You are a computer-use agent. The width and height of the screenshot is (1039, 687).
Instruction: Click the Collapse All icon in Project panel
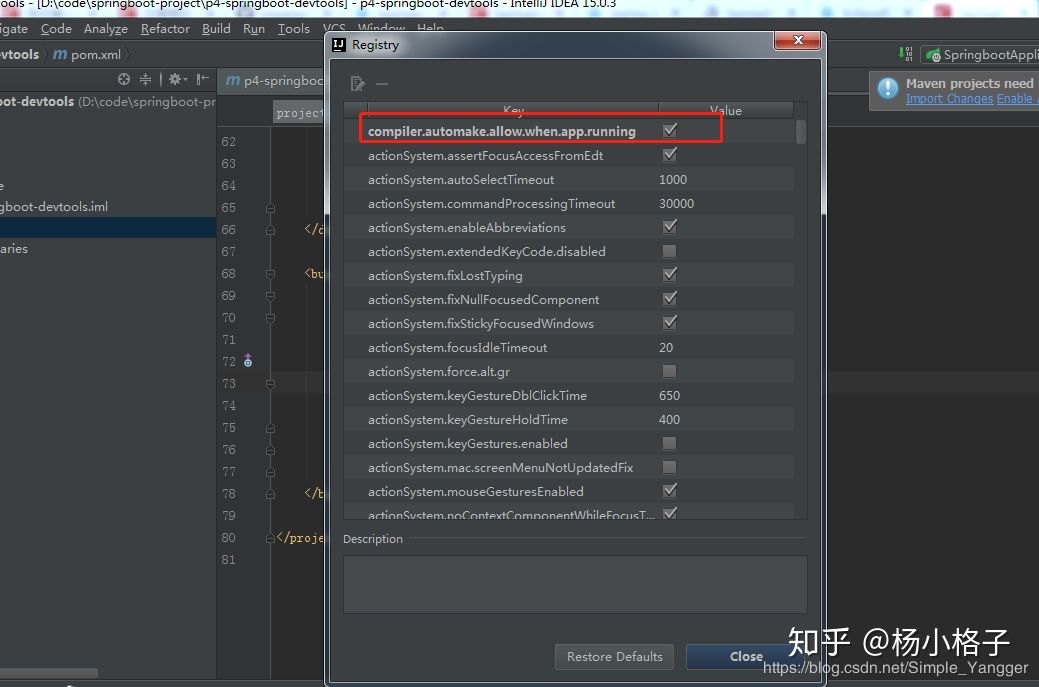[x=145, y=79]
